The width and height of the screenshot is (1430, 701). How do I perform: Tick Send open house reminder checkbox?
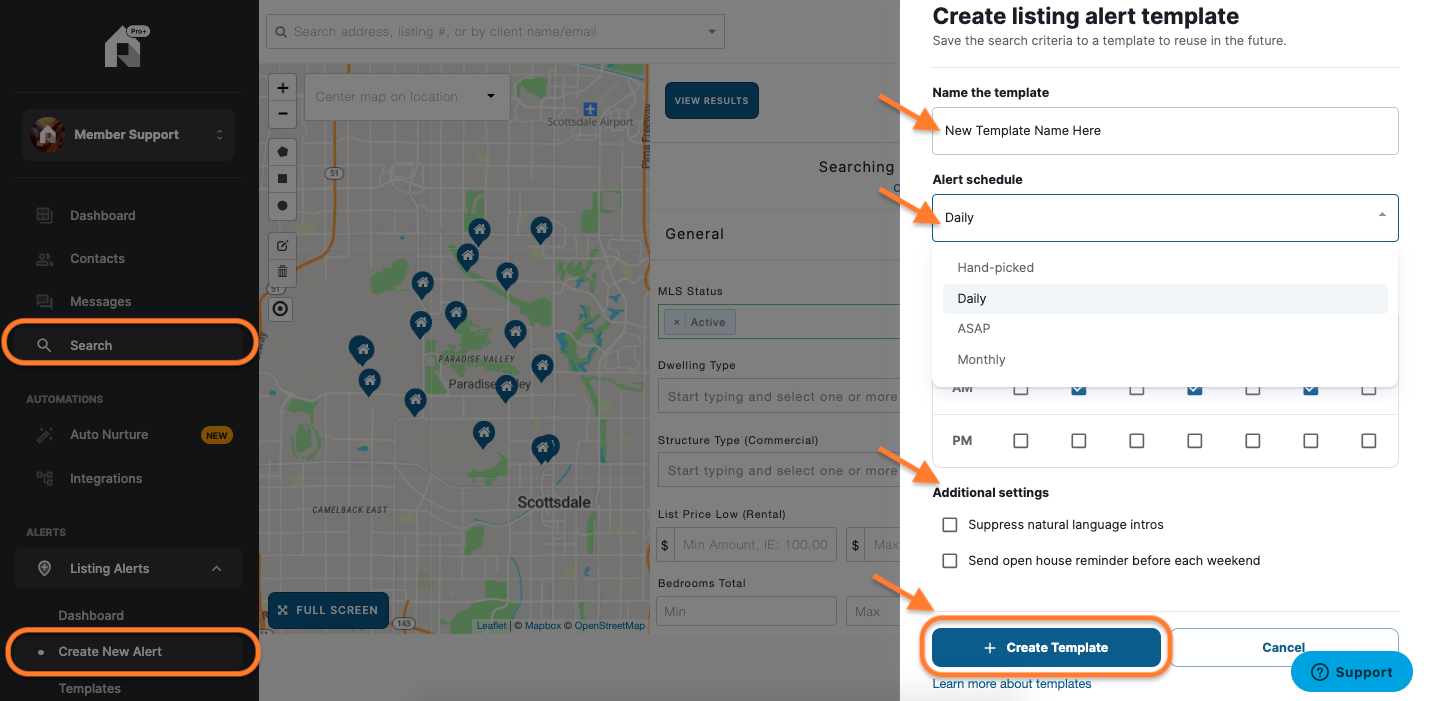point(950,561)
